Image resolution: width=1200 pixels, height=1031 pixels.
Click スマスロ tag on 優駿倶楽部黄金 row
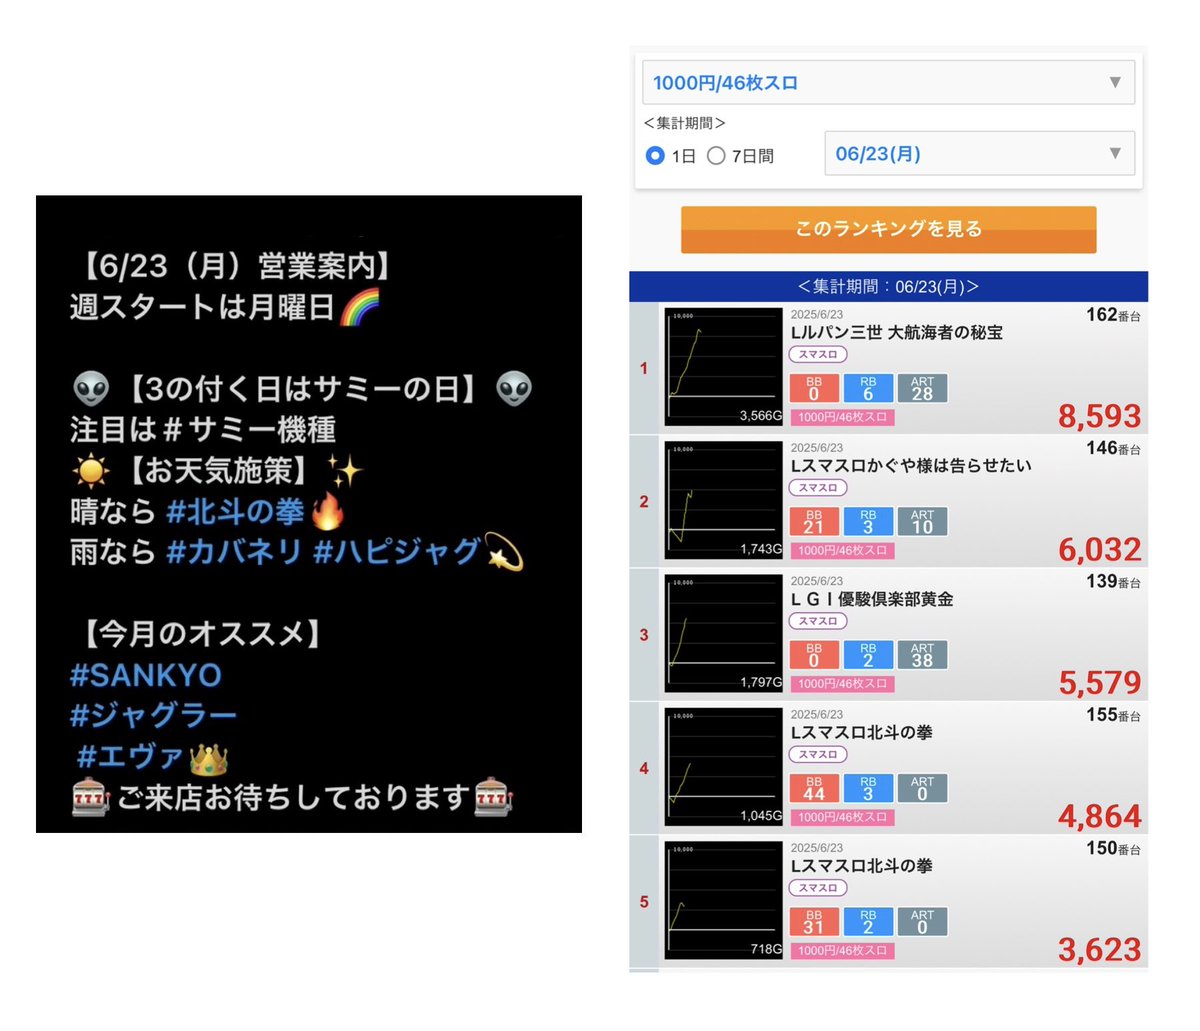[x=818, y=621]
